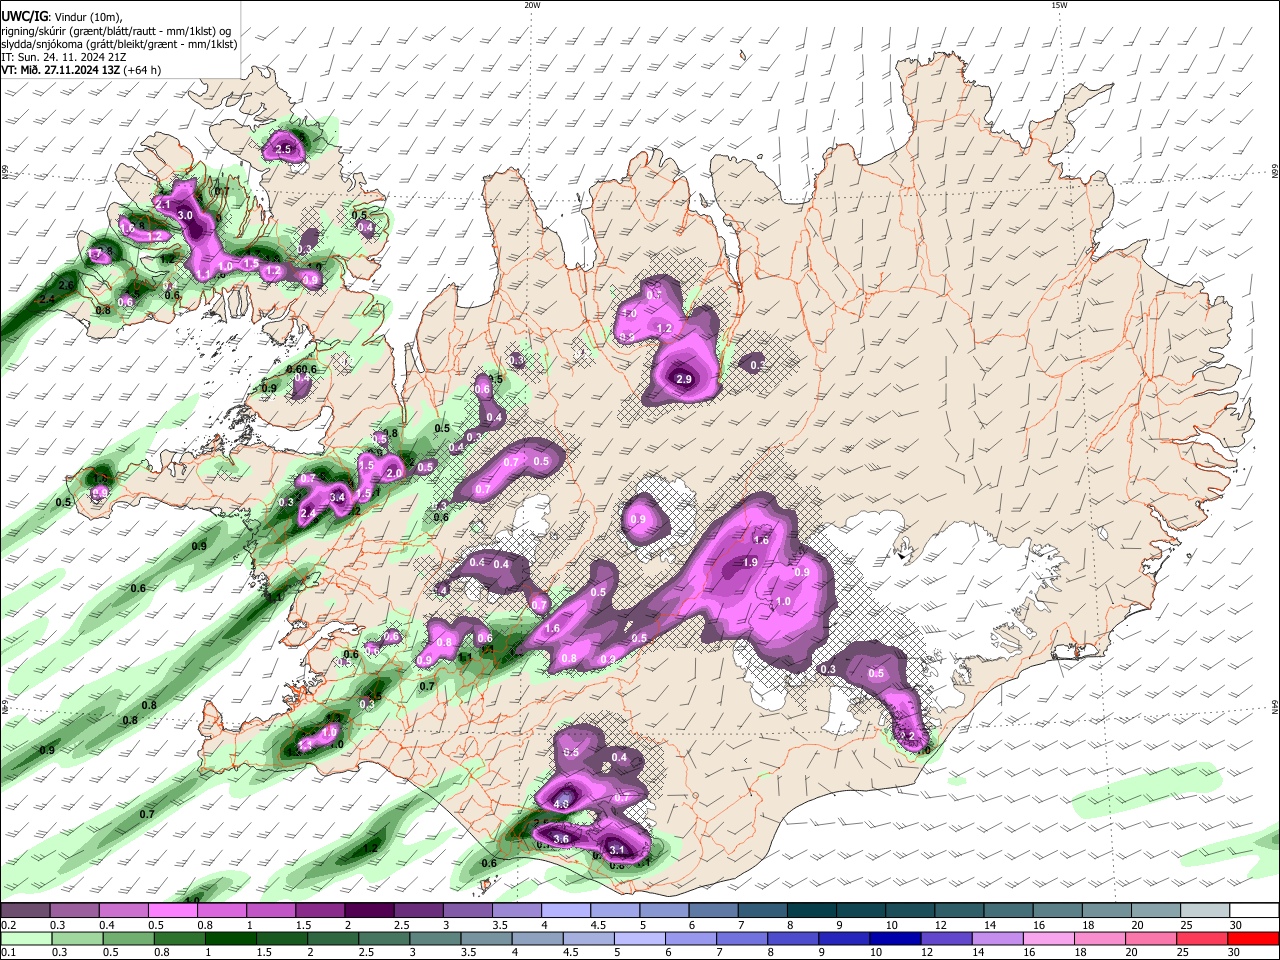Click the 'rigning/skúrir (grænt/blátt/rautt' header line

[116, 31]
